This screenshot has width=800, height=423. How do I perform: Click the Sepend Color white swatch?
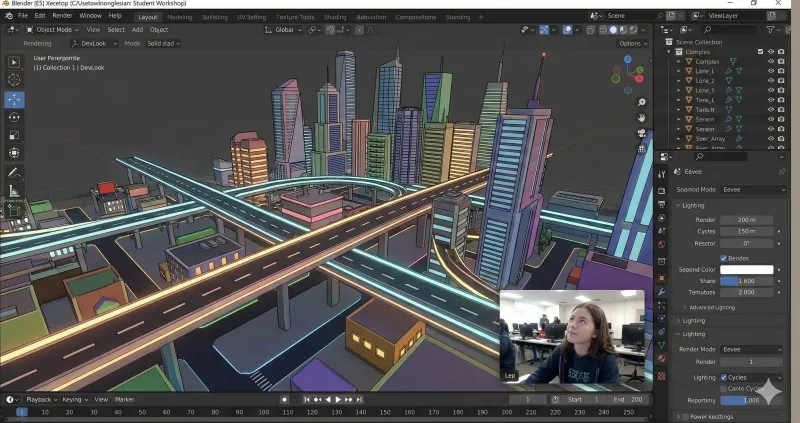click(747, 269)
